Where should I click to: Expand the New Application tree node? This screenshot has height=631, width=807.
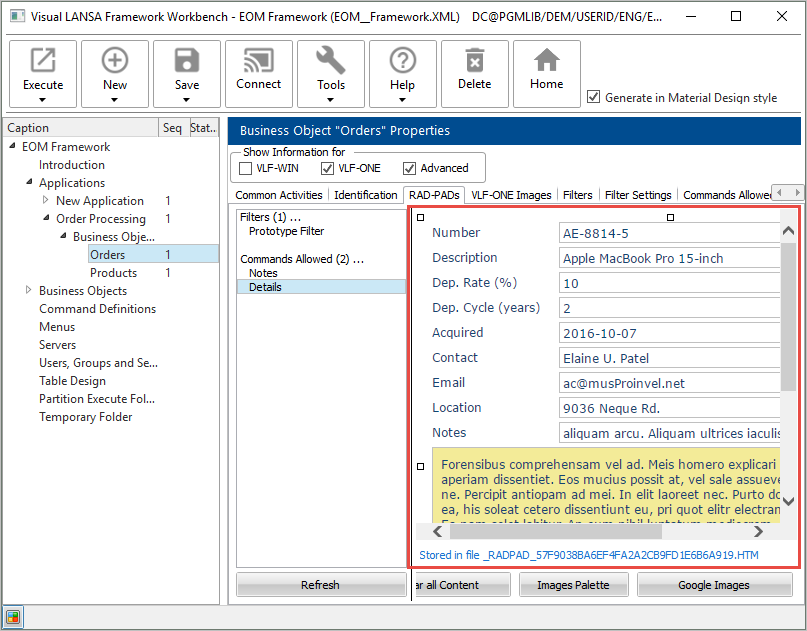pos(46,201)
